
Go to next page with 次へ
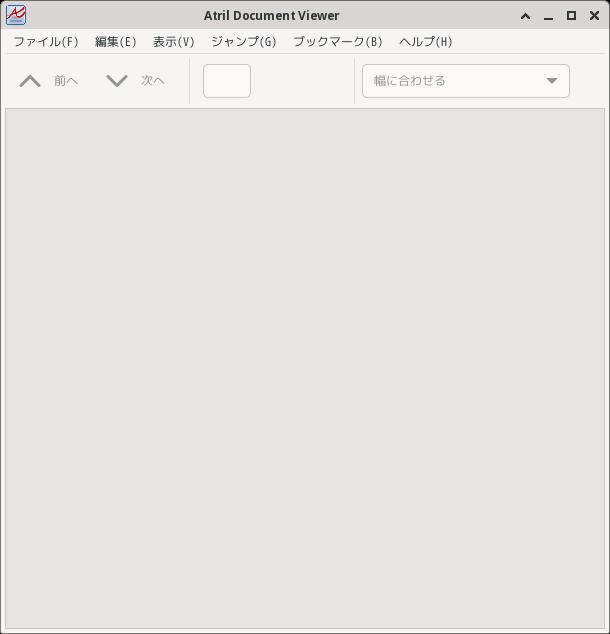tap(136, 81)
